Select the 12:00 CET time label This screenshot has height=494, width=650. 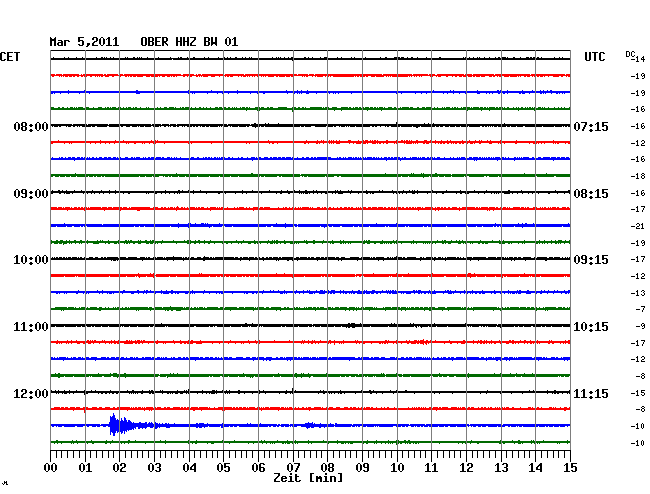pos(31,393)
